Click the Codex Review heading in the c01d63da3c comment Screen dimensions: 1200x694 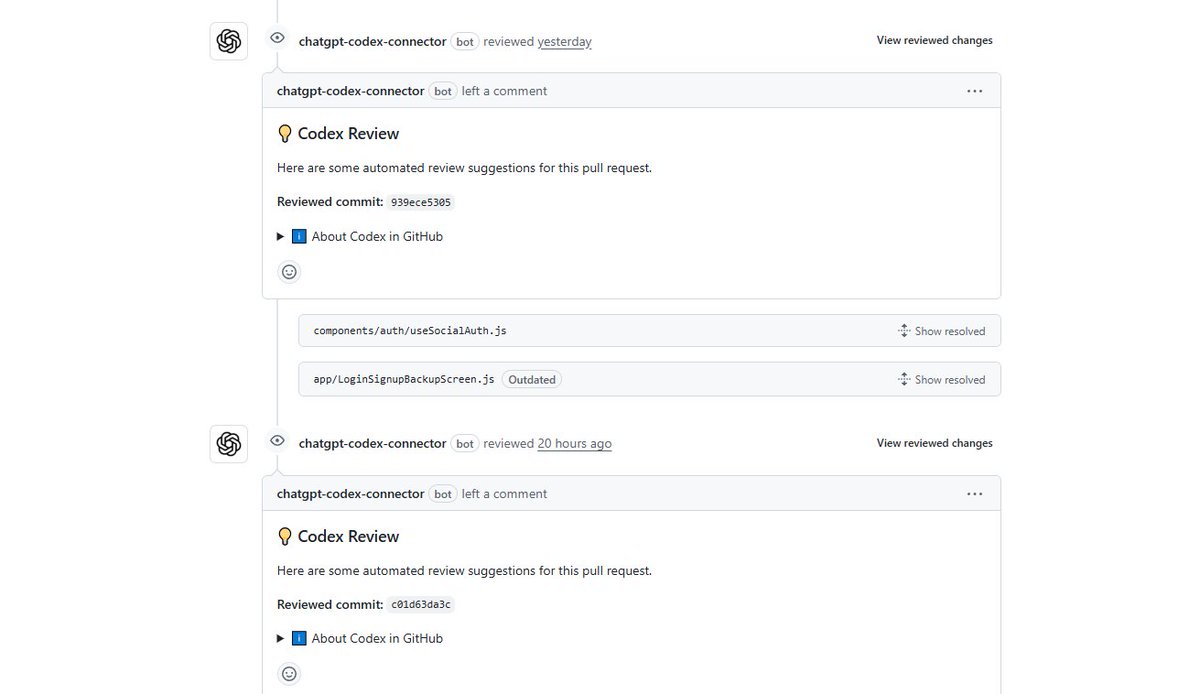pyautogui.click(x=348, y=537)
